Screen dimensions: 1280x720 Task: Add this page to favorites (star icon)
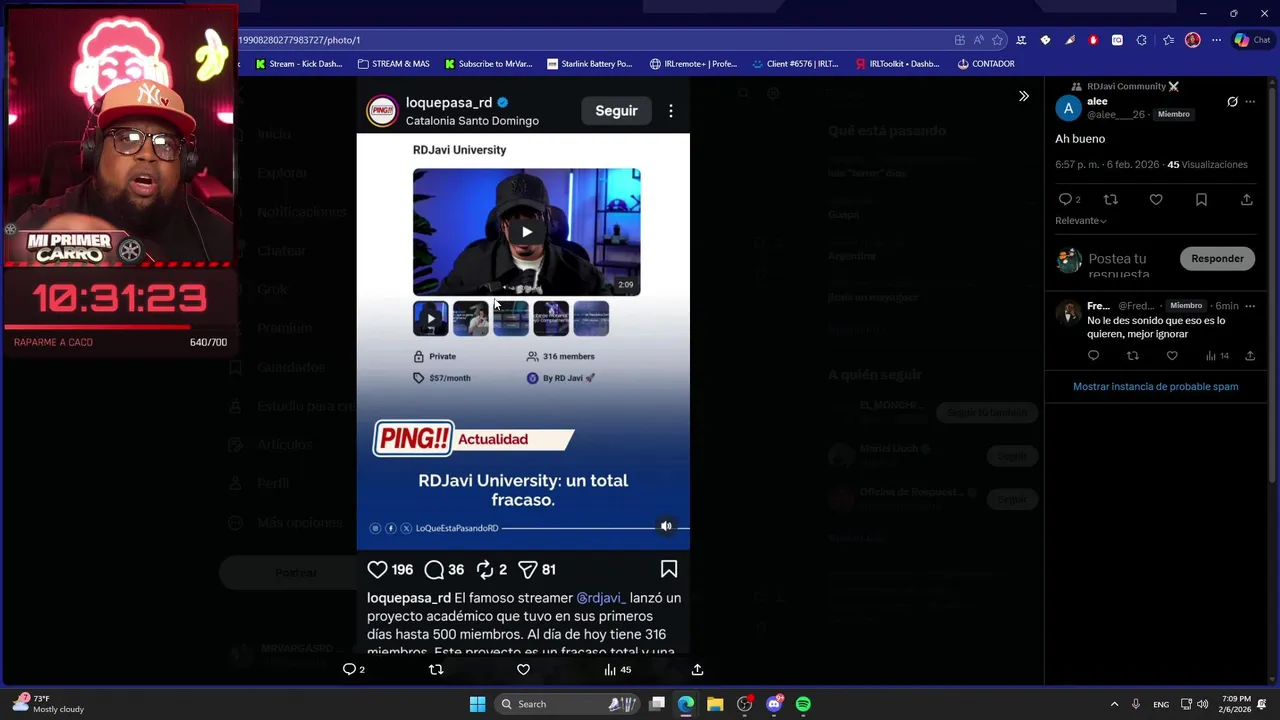[997, 40]
